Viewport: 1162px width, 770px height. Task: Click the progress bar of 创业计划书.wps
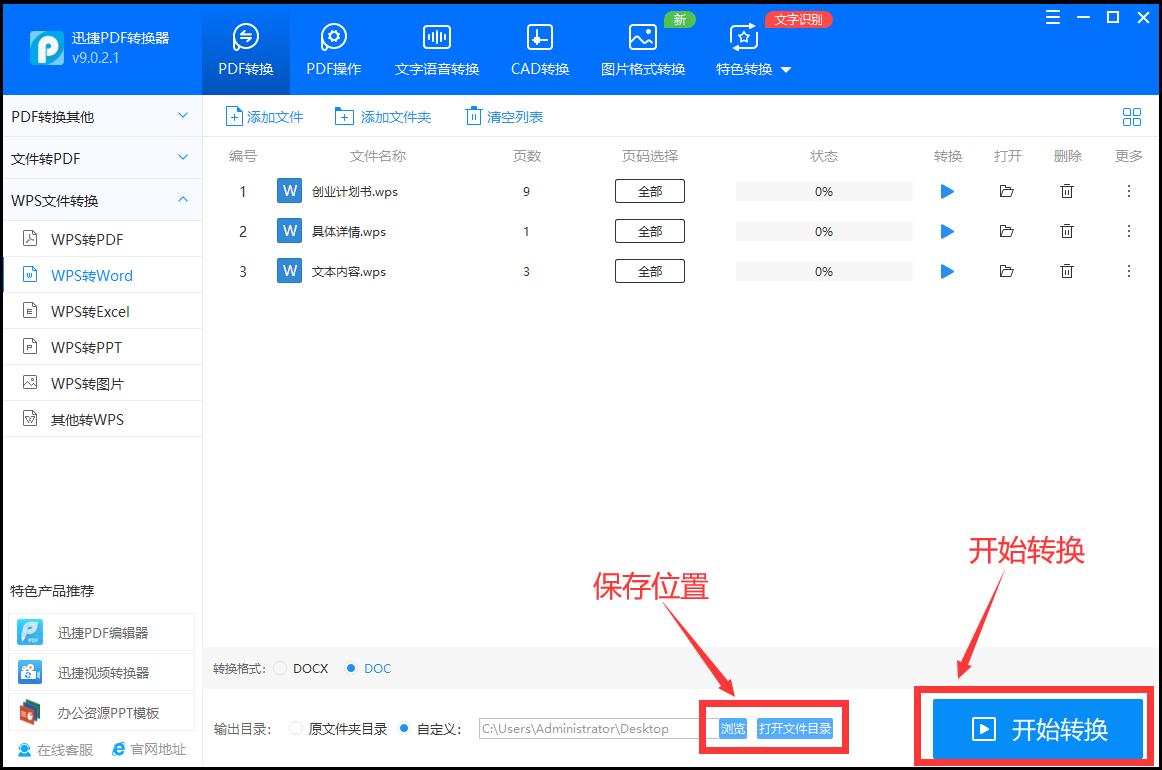823,191
